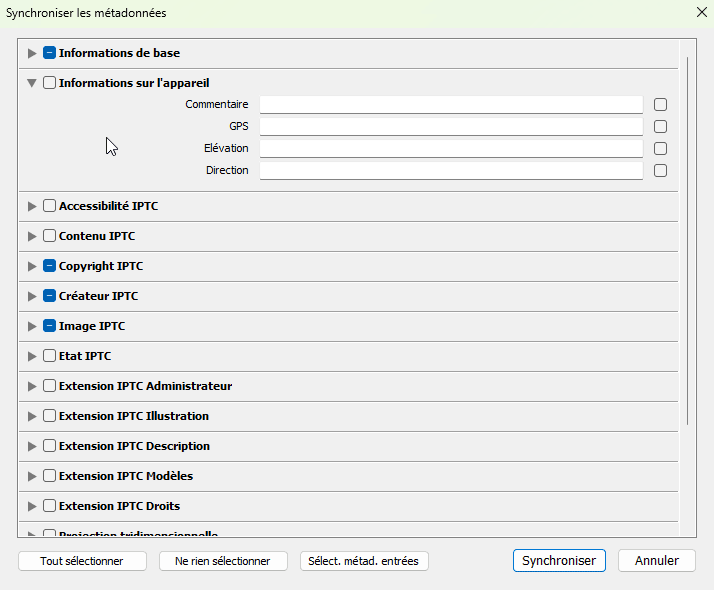714x590 pixels.
Task: Expand the Copyright IPTC section
Action: pos(32,266)
